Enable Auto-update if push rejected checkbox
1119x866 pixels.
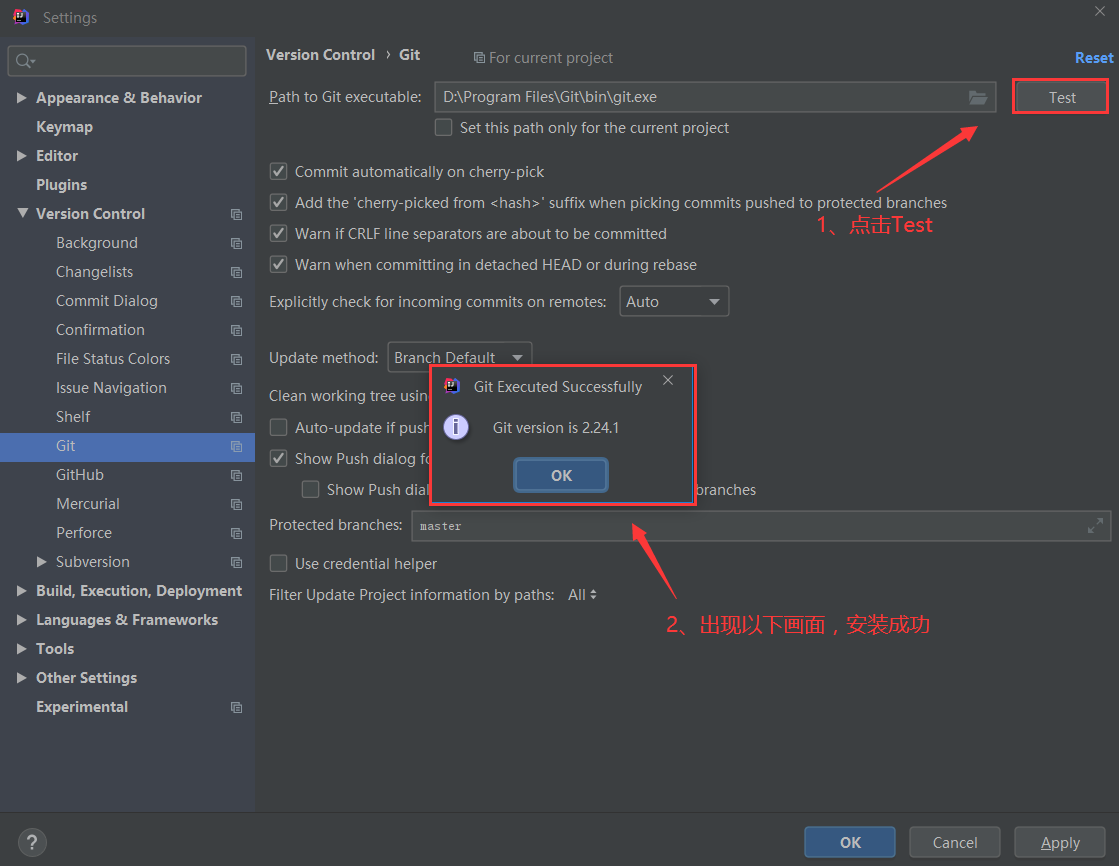[278, 428]
